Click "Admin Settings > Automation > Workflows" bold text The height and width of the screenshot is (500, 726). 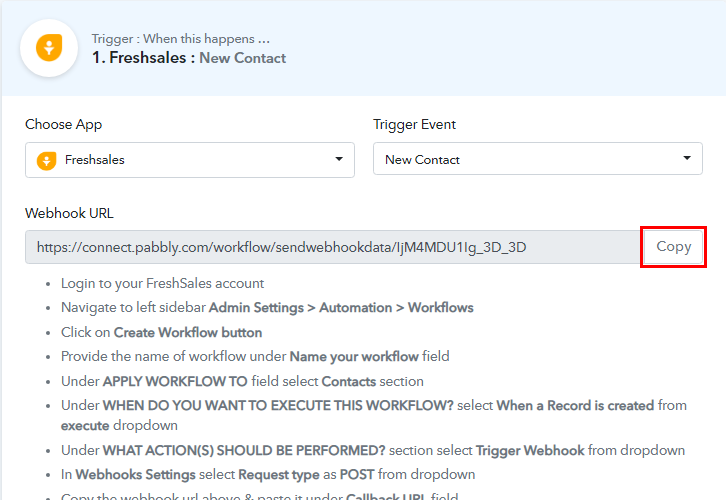click(341, 307)
